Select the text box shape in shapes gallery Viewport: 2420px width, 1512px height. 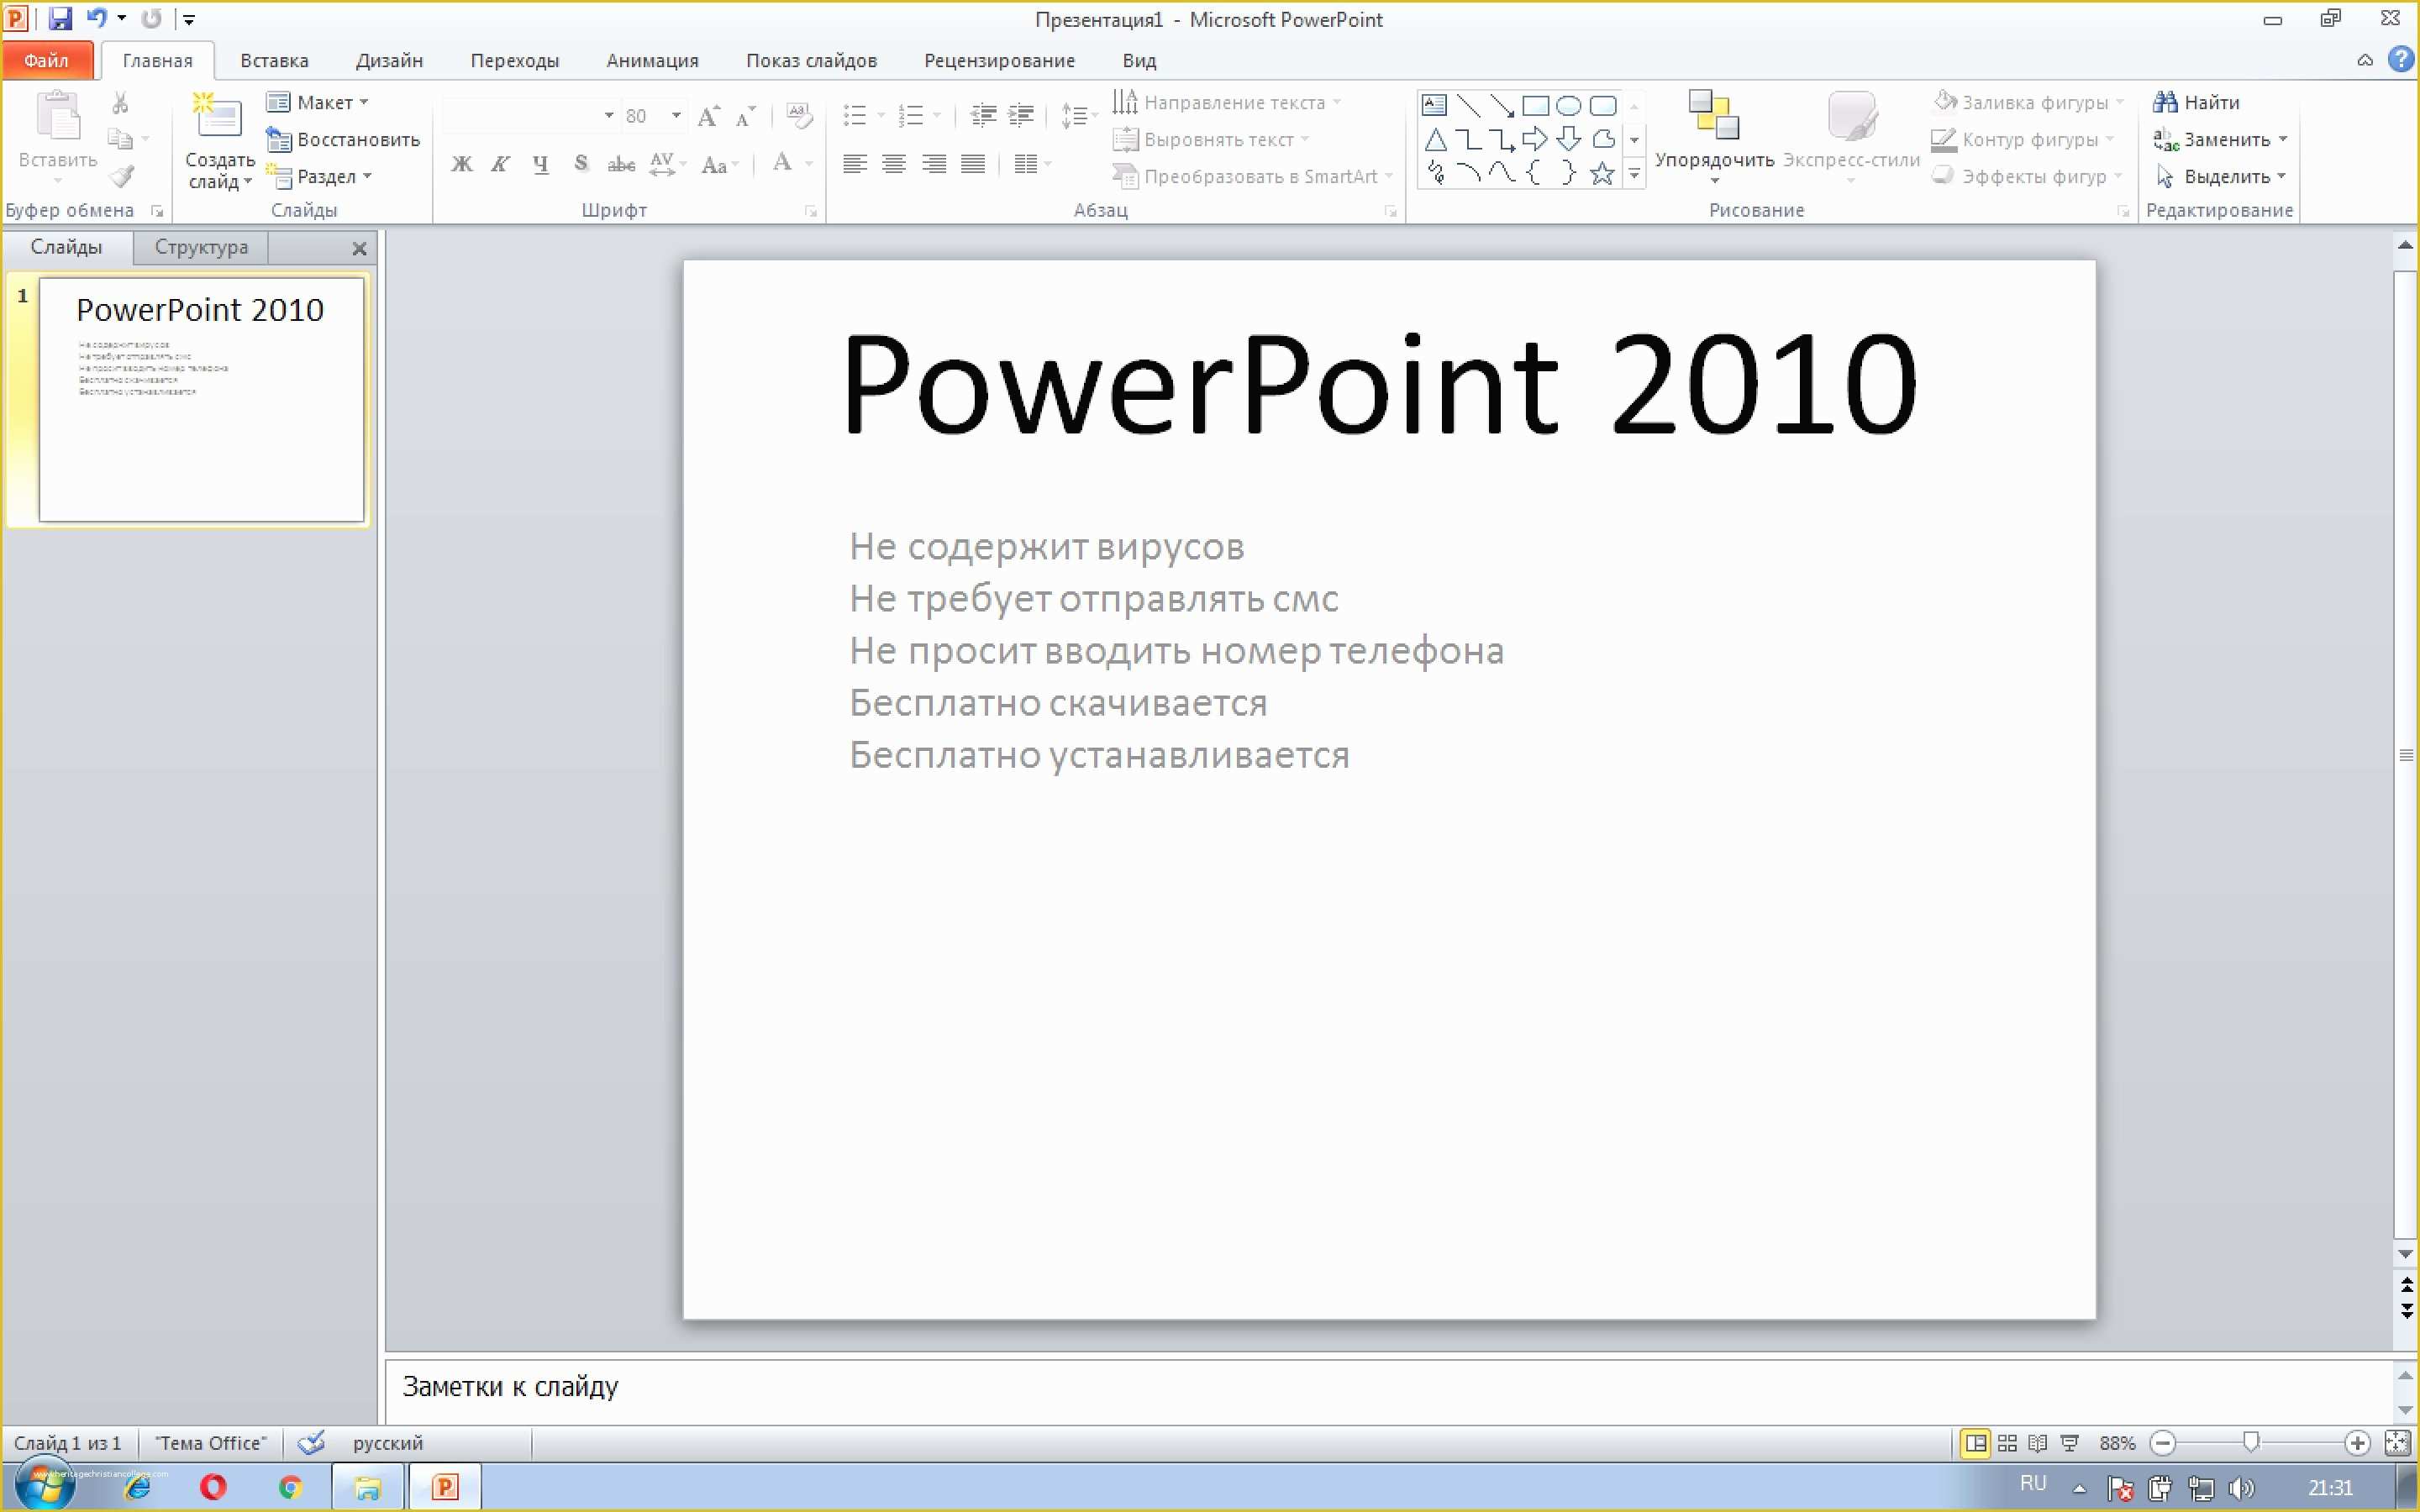click(1434, 104)
